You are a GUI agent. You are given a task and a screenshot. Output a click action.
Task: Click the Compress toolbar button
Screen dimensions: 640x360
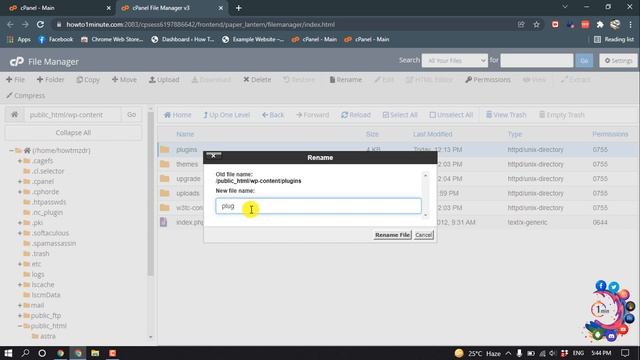click(25, 96)
